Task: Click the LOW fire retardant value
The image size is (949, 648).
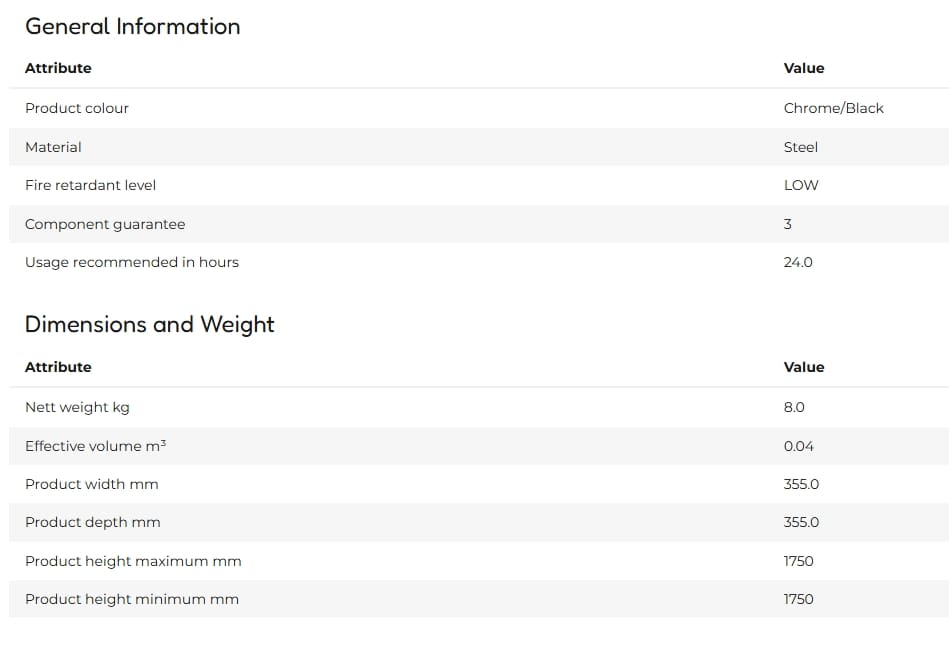Action: tap(801, 185)
